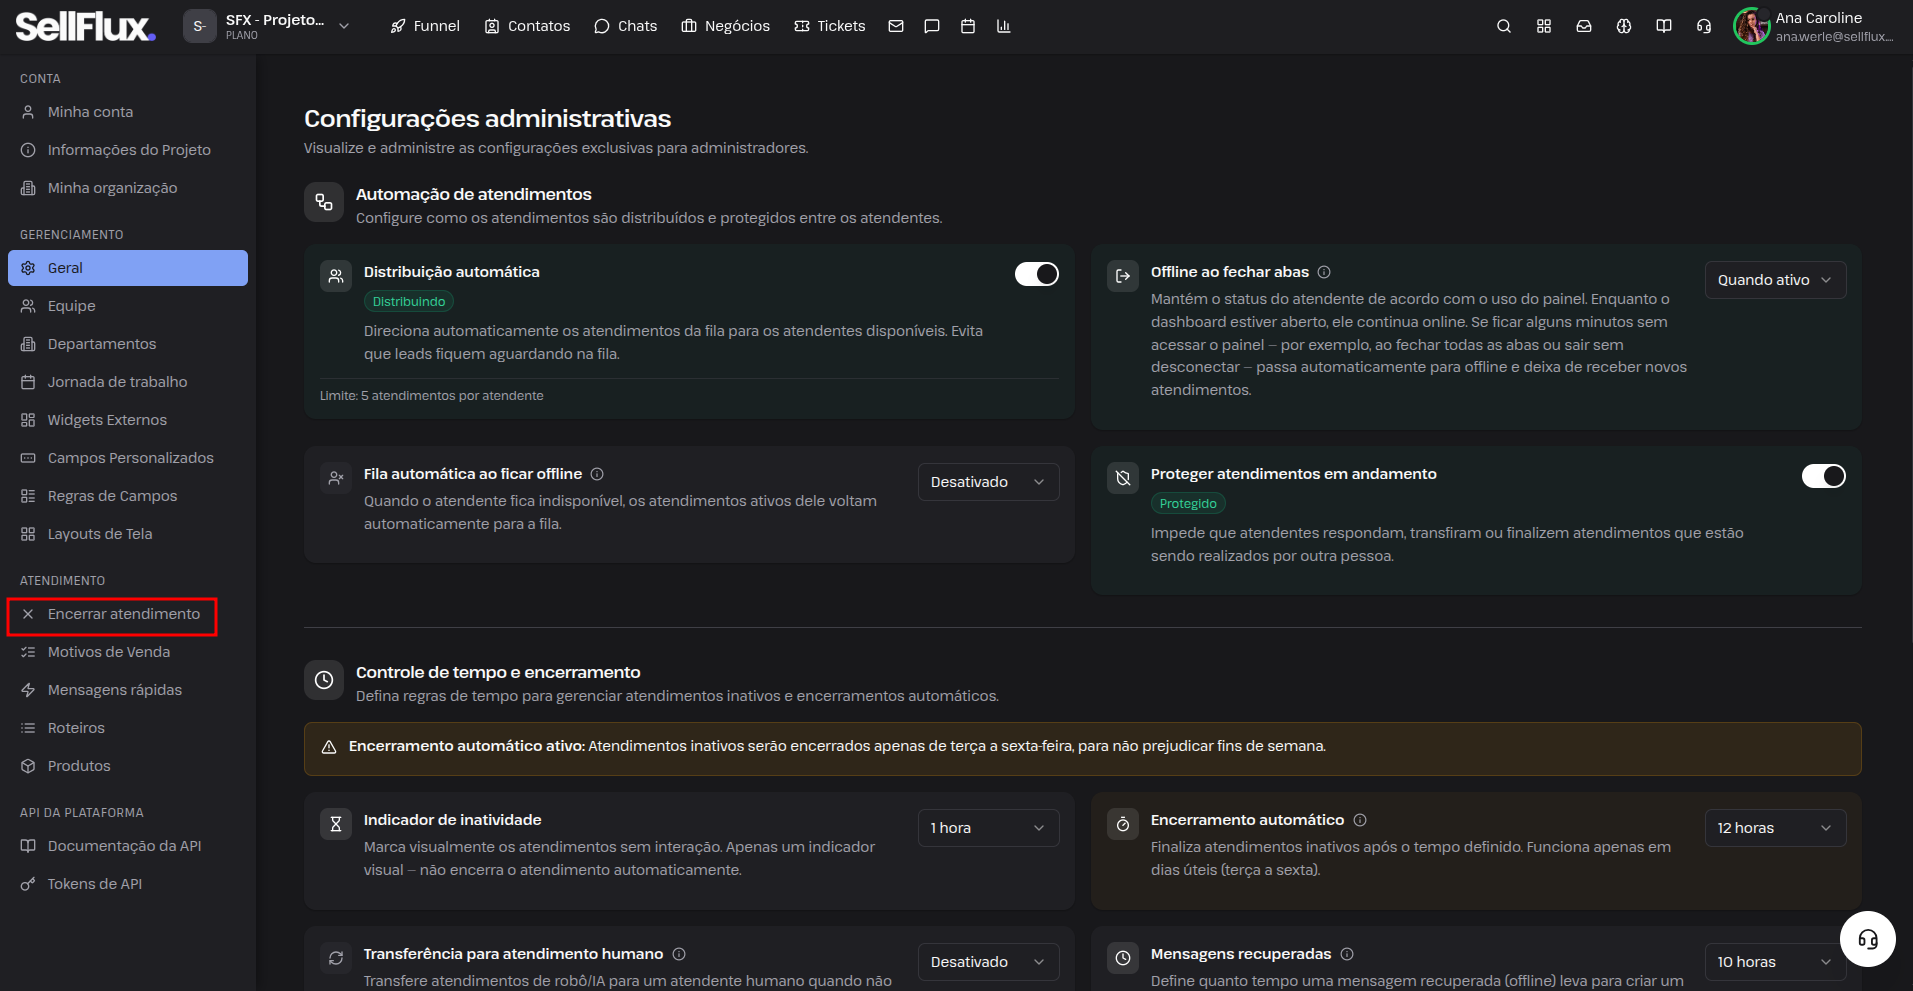Click info icon beside Transferência para atendimento humano
Image resolution: width=1913 pixels, height=991 pixels.
(679, 954)
